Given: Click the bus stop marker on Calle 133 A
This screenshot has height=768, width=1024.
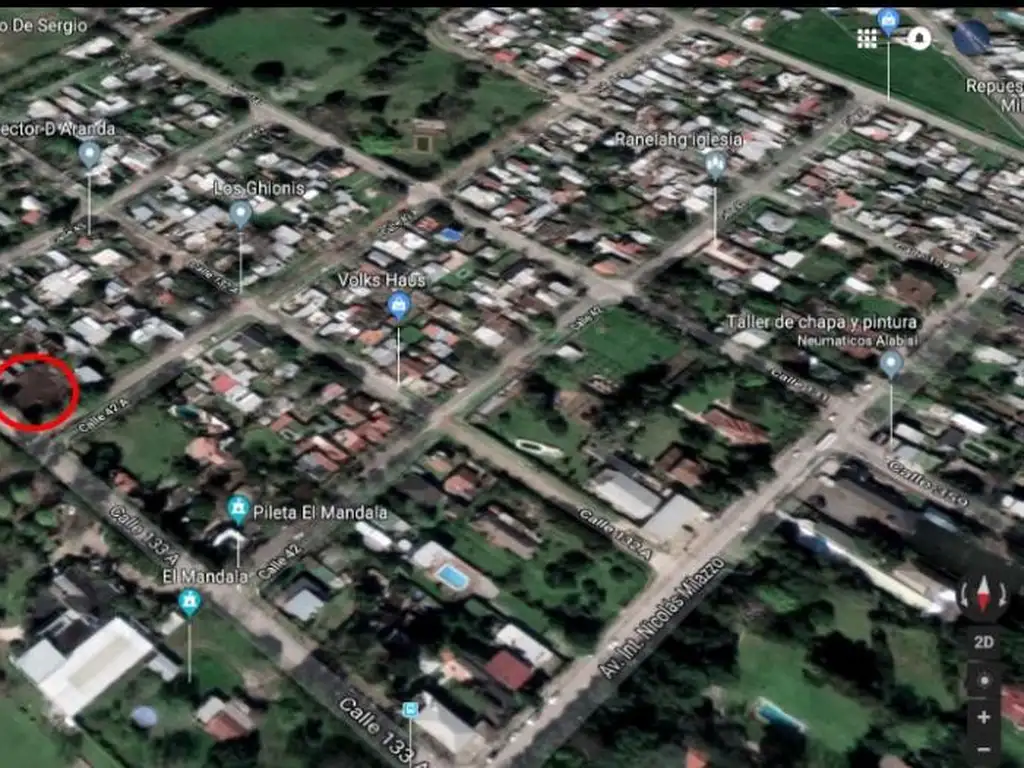Looking at the screenshot, I should (410, 709).
